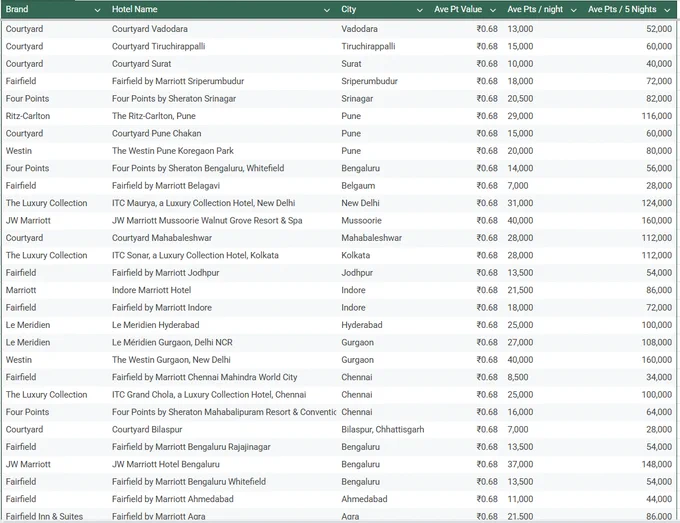
Task: Click the Courtyard Surat hotel name cell
Action: 141,64
